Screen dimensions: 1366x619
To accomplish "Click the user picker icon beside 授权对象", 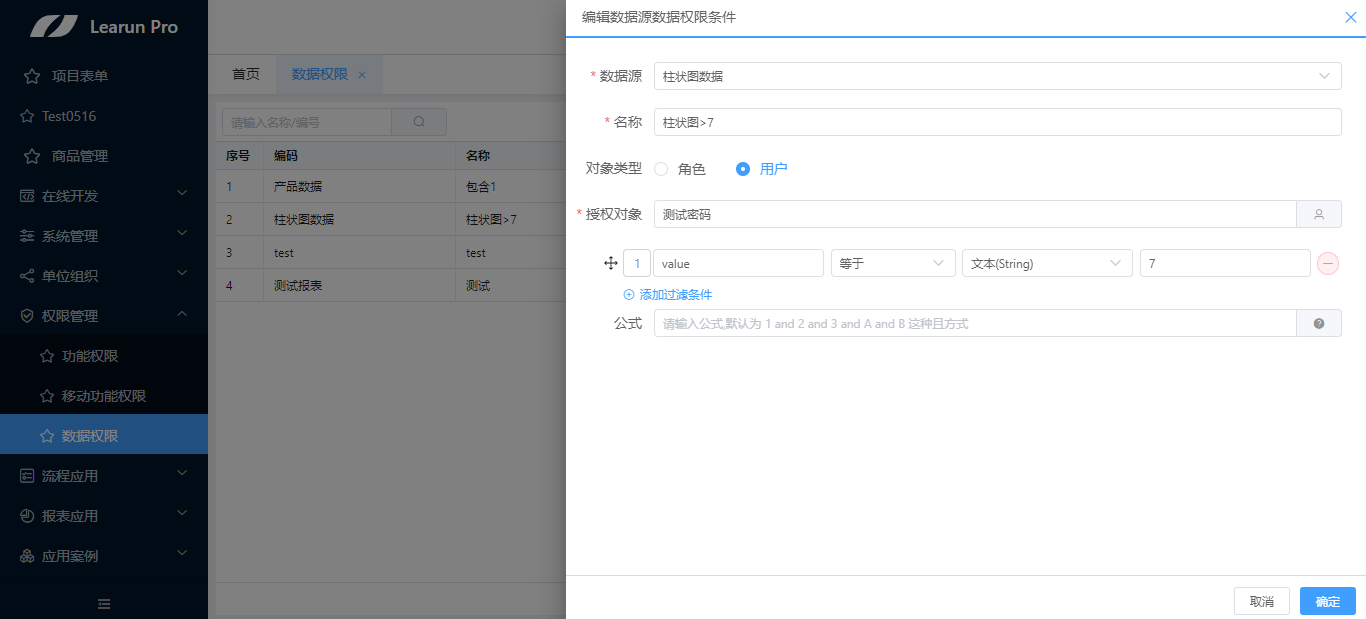I will pyautogui.click(x=1318, y=214).
